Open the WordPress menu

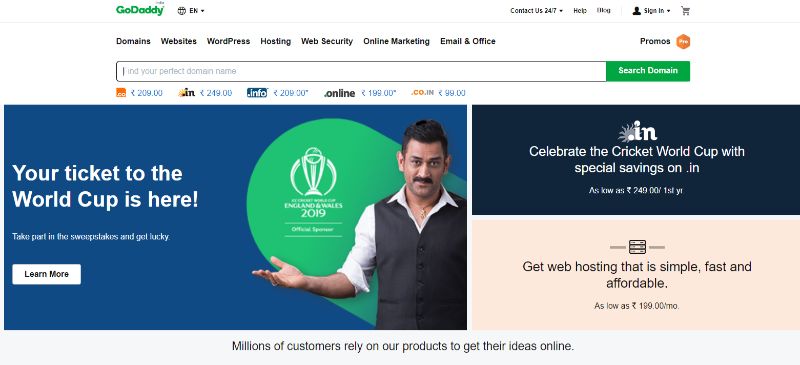[x=228, y=41]
